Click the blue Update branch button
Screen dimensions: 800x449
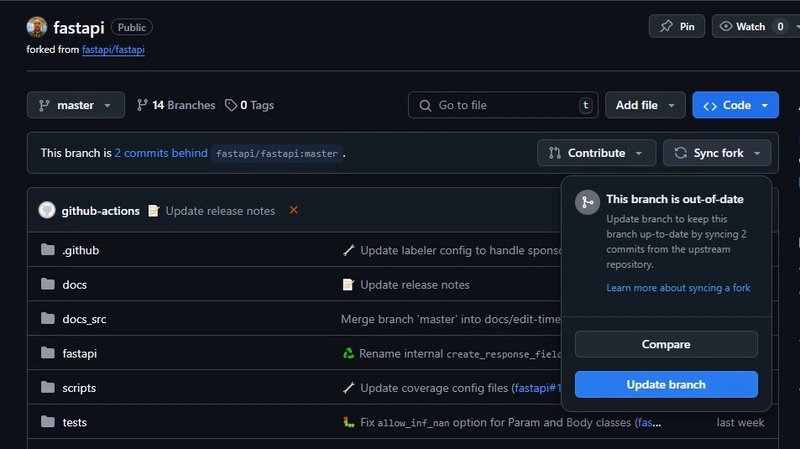(x=666, y=384)
